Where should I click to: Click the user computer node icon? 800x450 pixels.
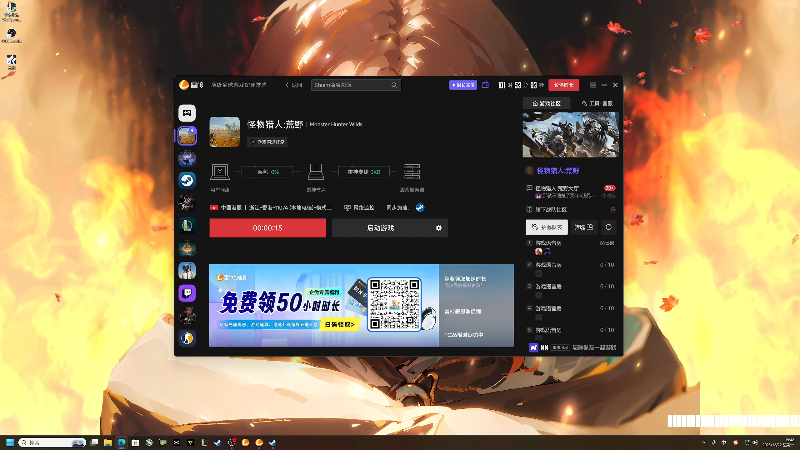coord(220,171)
